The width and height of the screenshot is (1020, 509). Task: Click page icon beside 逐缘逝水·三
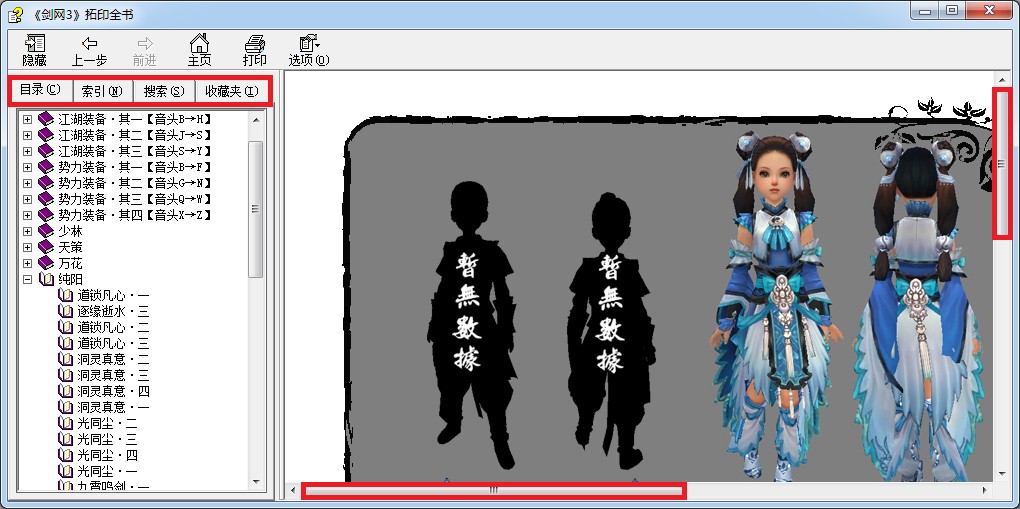tap(65, 311)
